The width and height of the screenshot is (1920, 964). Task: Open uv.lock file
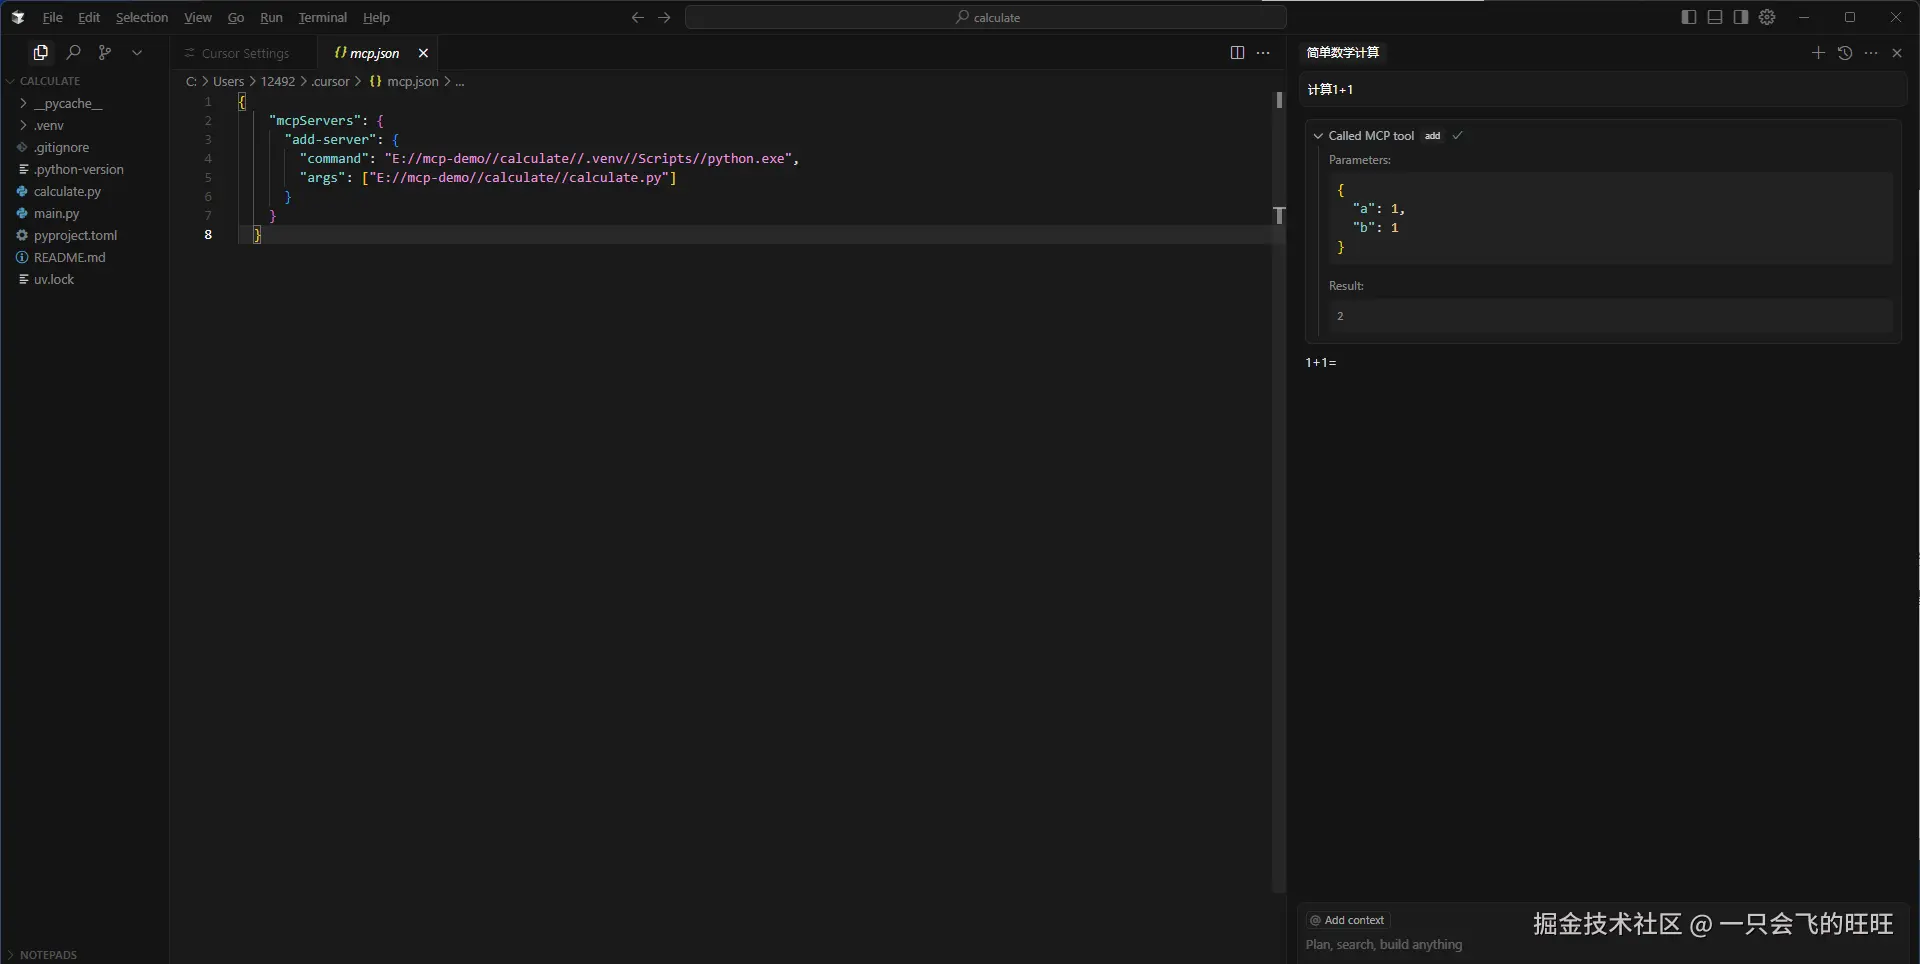pyautogui.click(x=84, y=279)
